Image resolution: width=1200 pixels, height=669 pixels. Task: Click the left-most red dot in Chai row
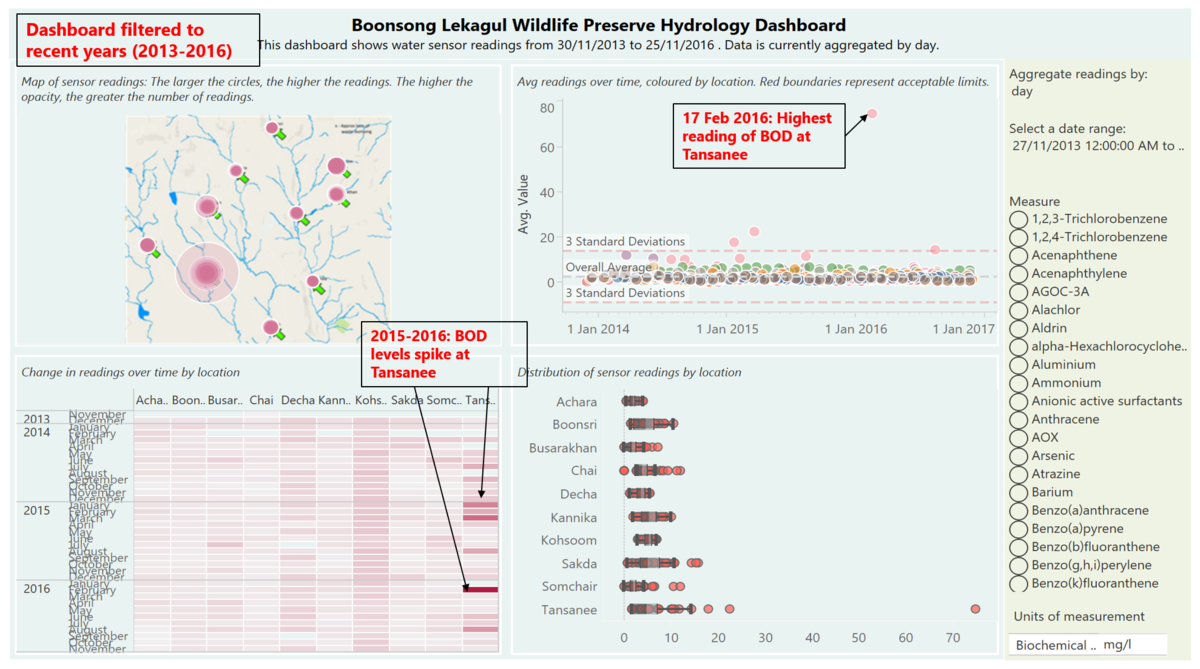(625, 470)
